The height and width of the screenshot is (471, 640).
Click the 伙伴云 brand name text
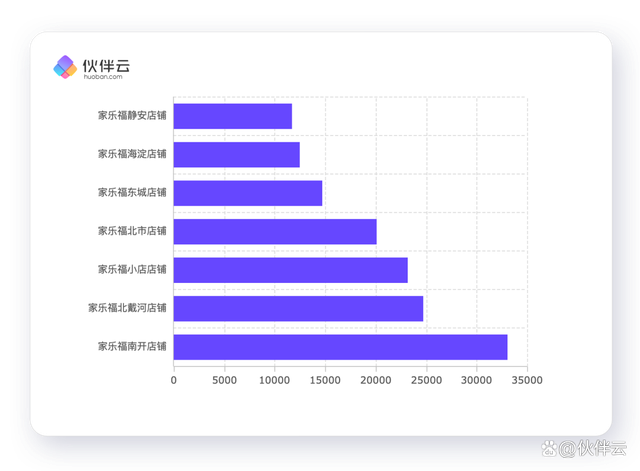point(106,65)
